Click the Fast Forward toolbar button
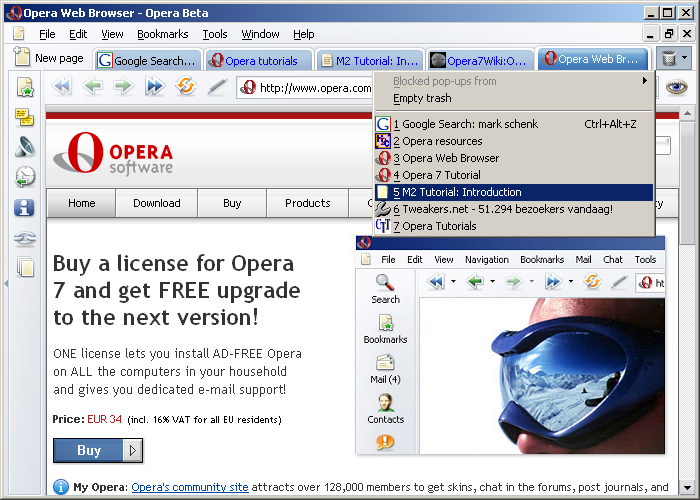The height and width of the screenshot is (500, 700). (154, 87)
